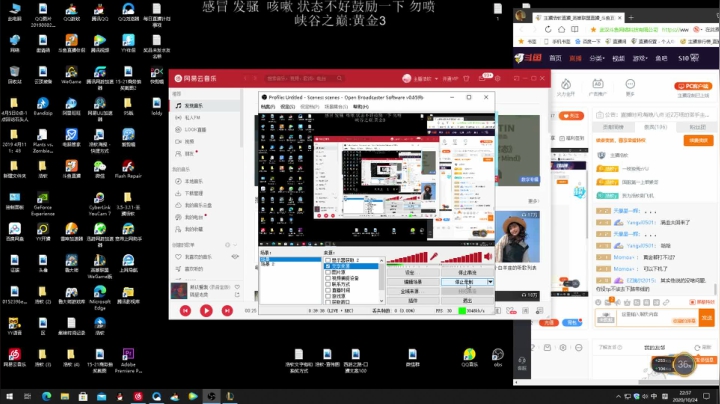This screenshot has height=404, width=720.
Task: Open 百度一下 bookmark in browser
Action: click(x=588, y=41)
